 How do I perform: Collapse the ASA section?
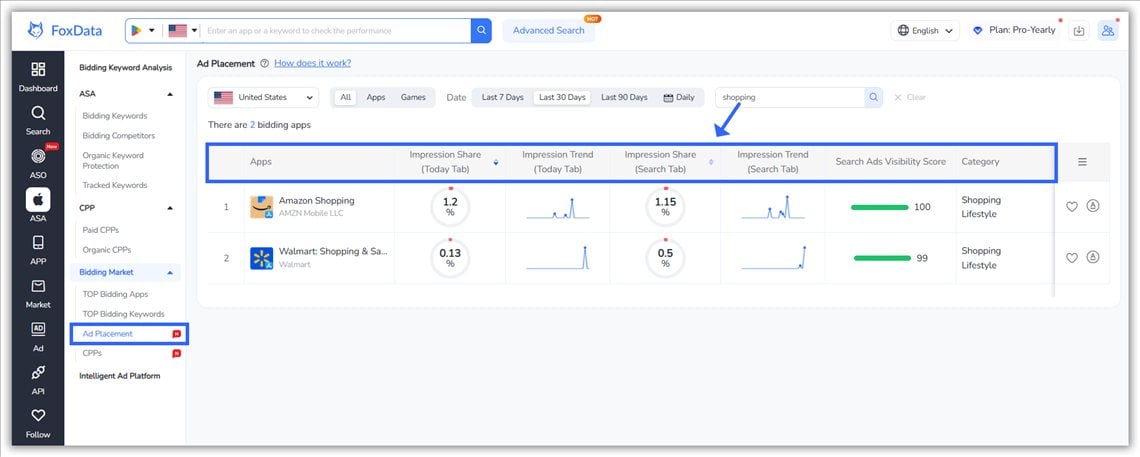click(x=170, y=94)
